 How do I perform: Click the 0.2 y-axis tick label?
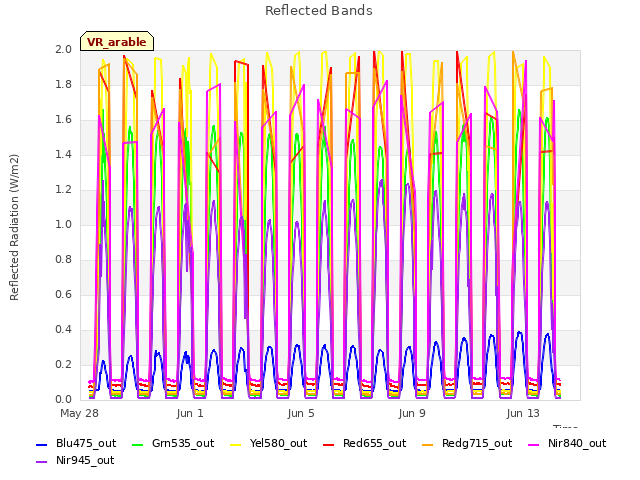pos(63,364)
